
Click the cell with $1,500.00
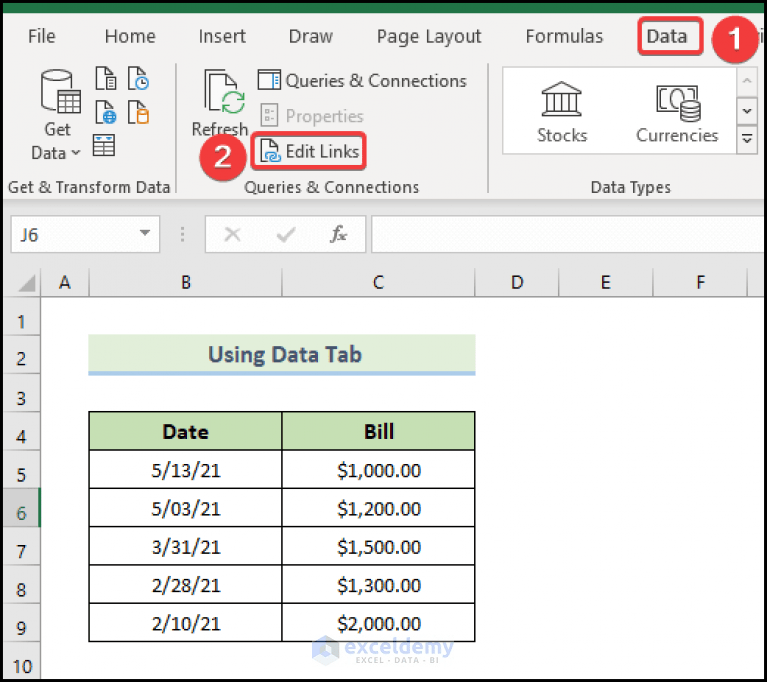point(378,546)
